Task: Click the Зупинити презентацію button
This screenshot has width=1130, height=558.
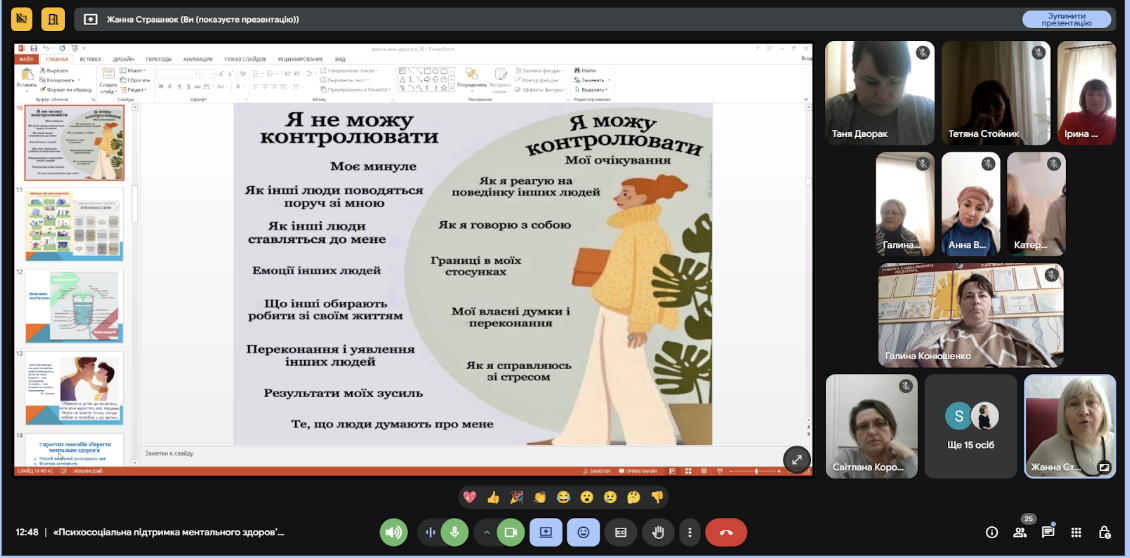Action: click(1067, 19)
